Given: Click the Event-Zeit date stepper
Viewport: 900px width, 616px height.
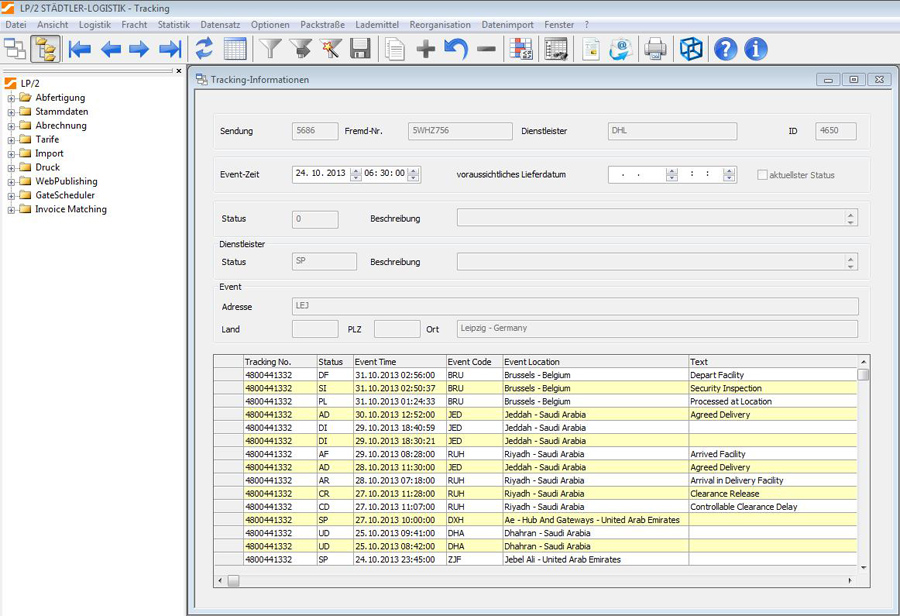Looking at the screenshot, I should [356, 174].
